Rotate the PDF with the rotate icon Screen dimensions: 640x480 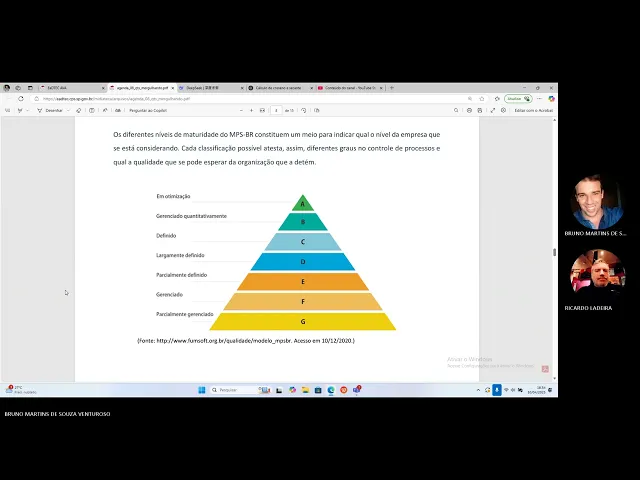[304, 111]
